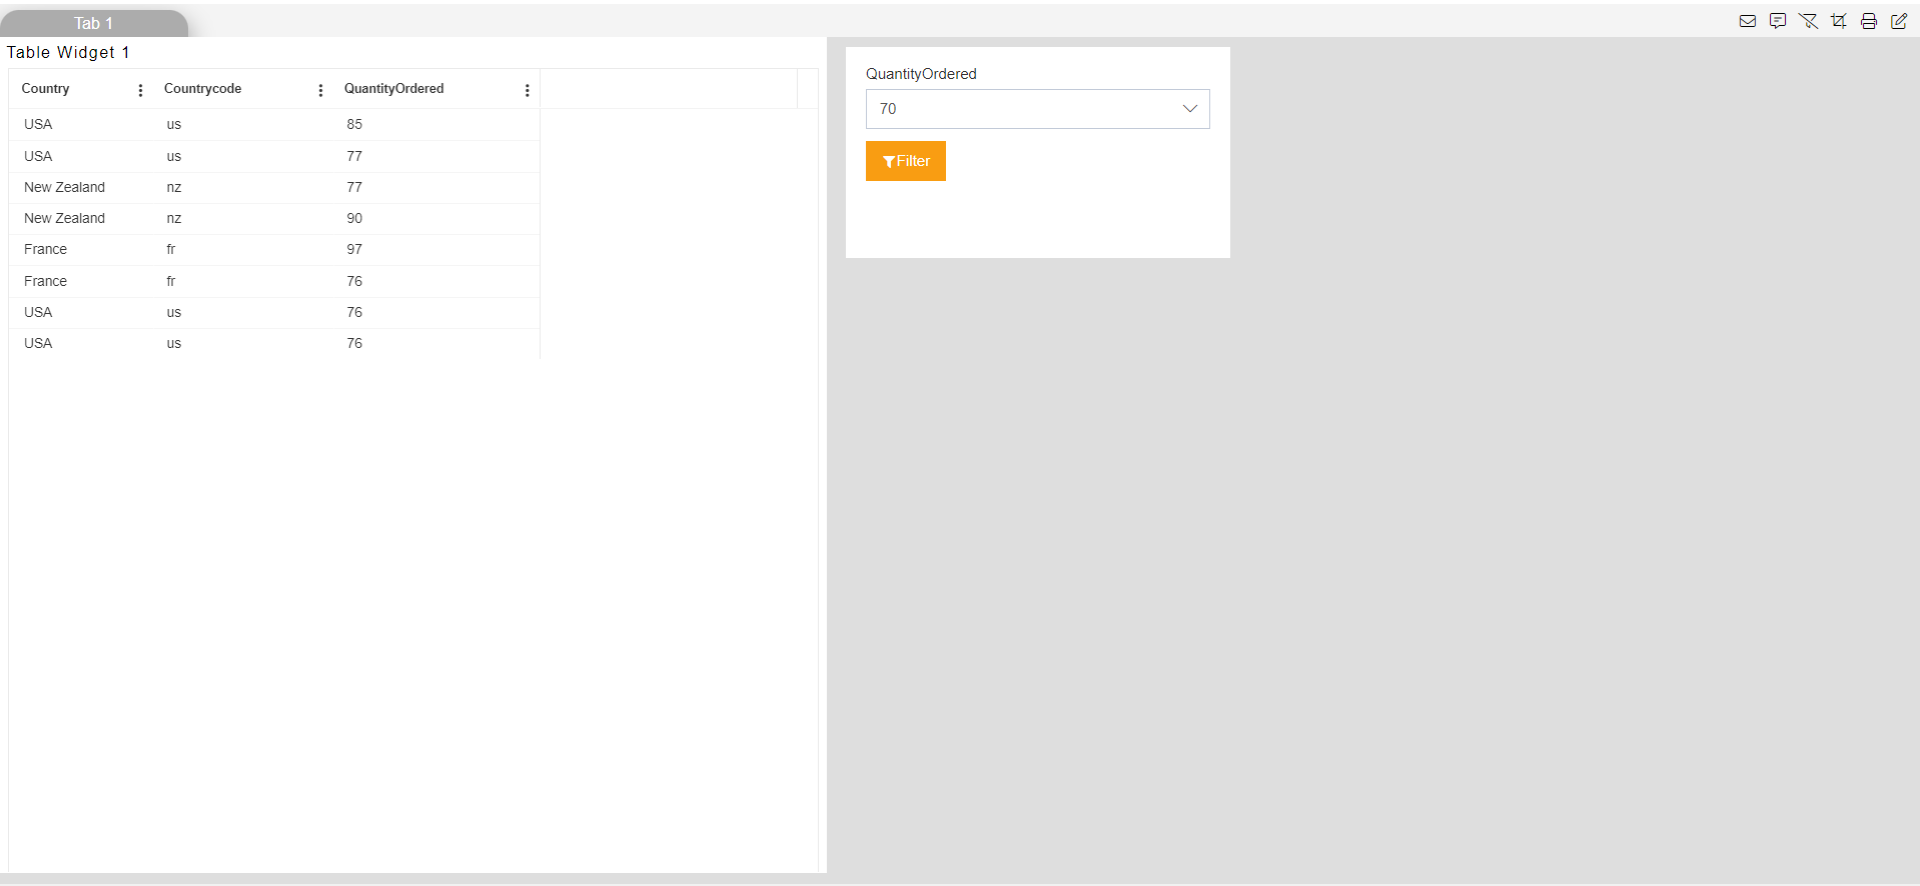This screenshot has height=886, width=1920.
Task: Click the crop snapshot icon
Action: tap(1838, 21)
